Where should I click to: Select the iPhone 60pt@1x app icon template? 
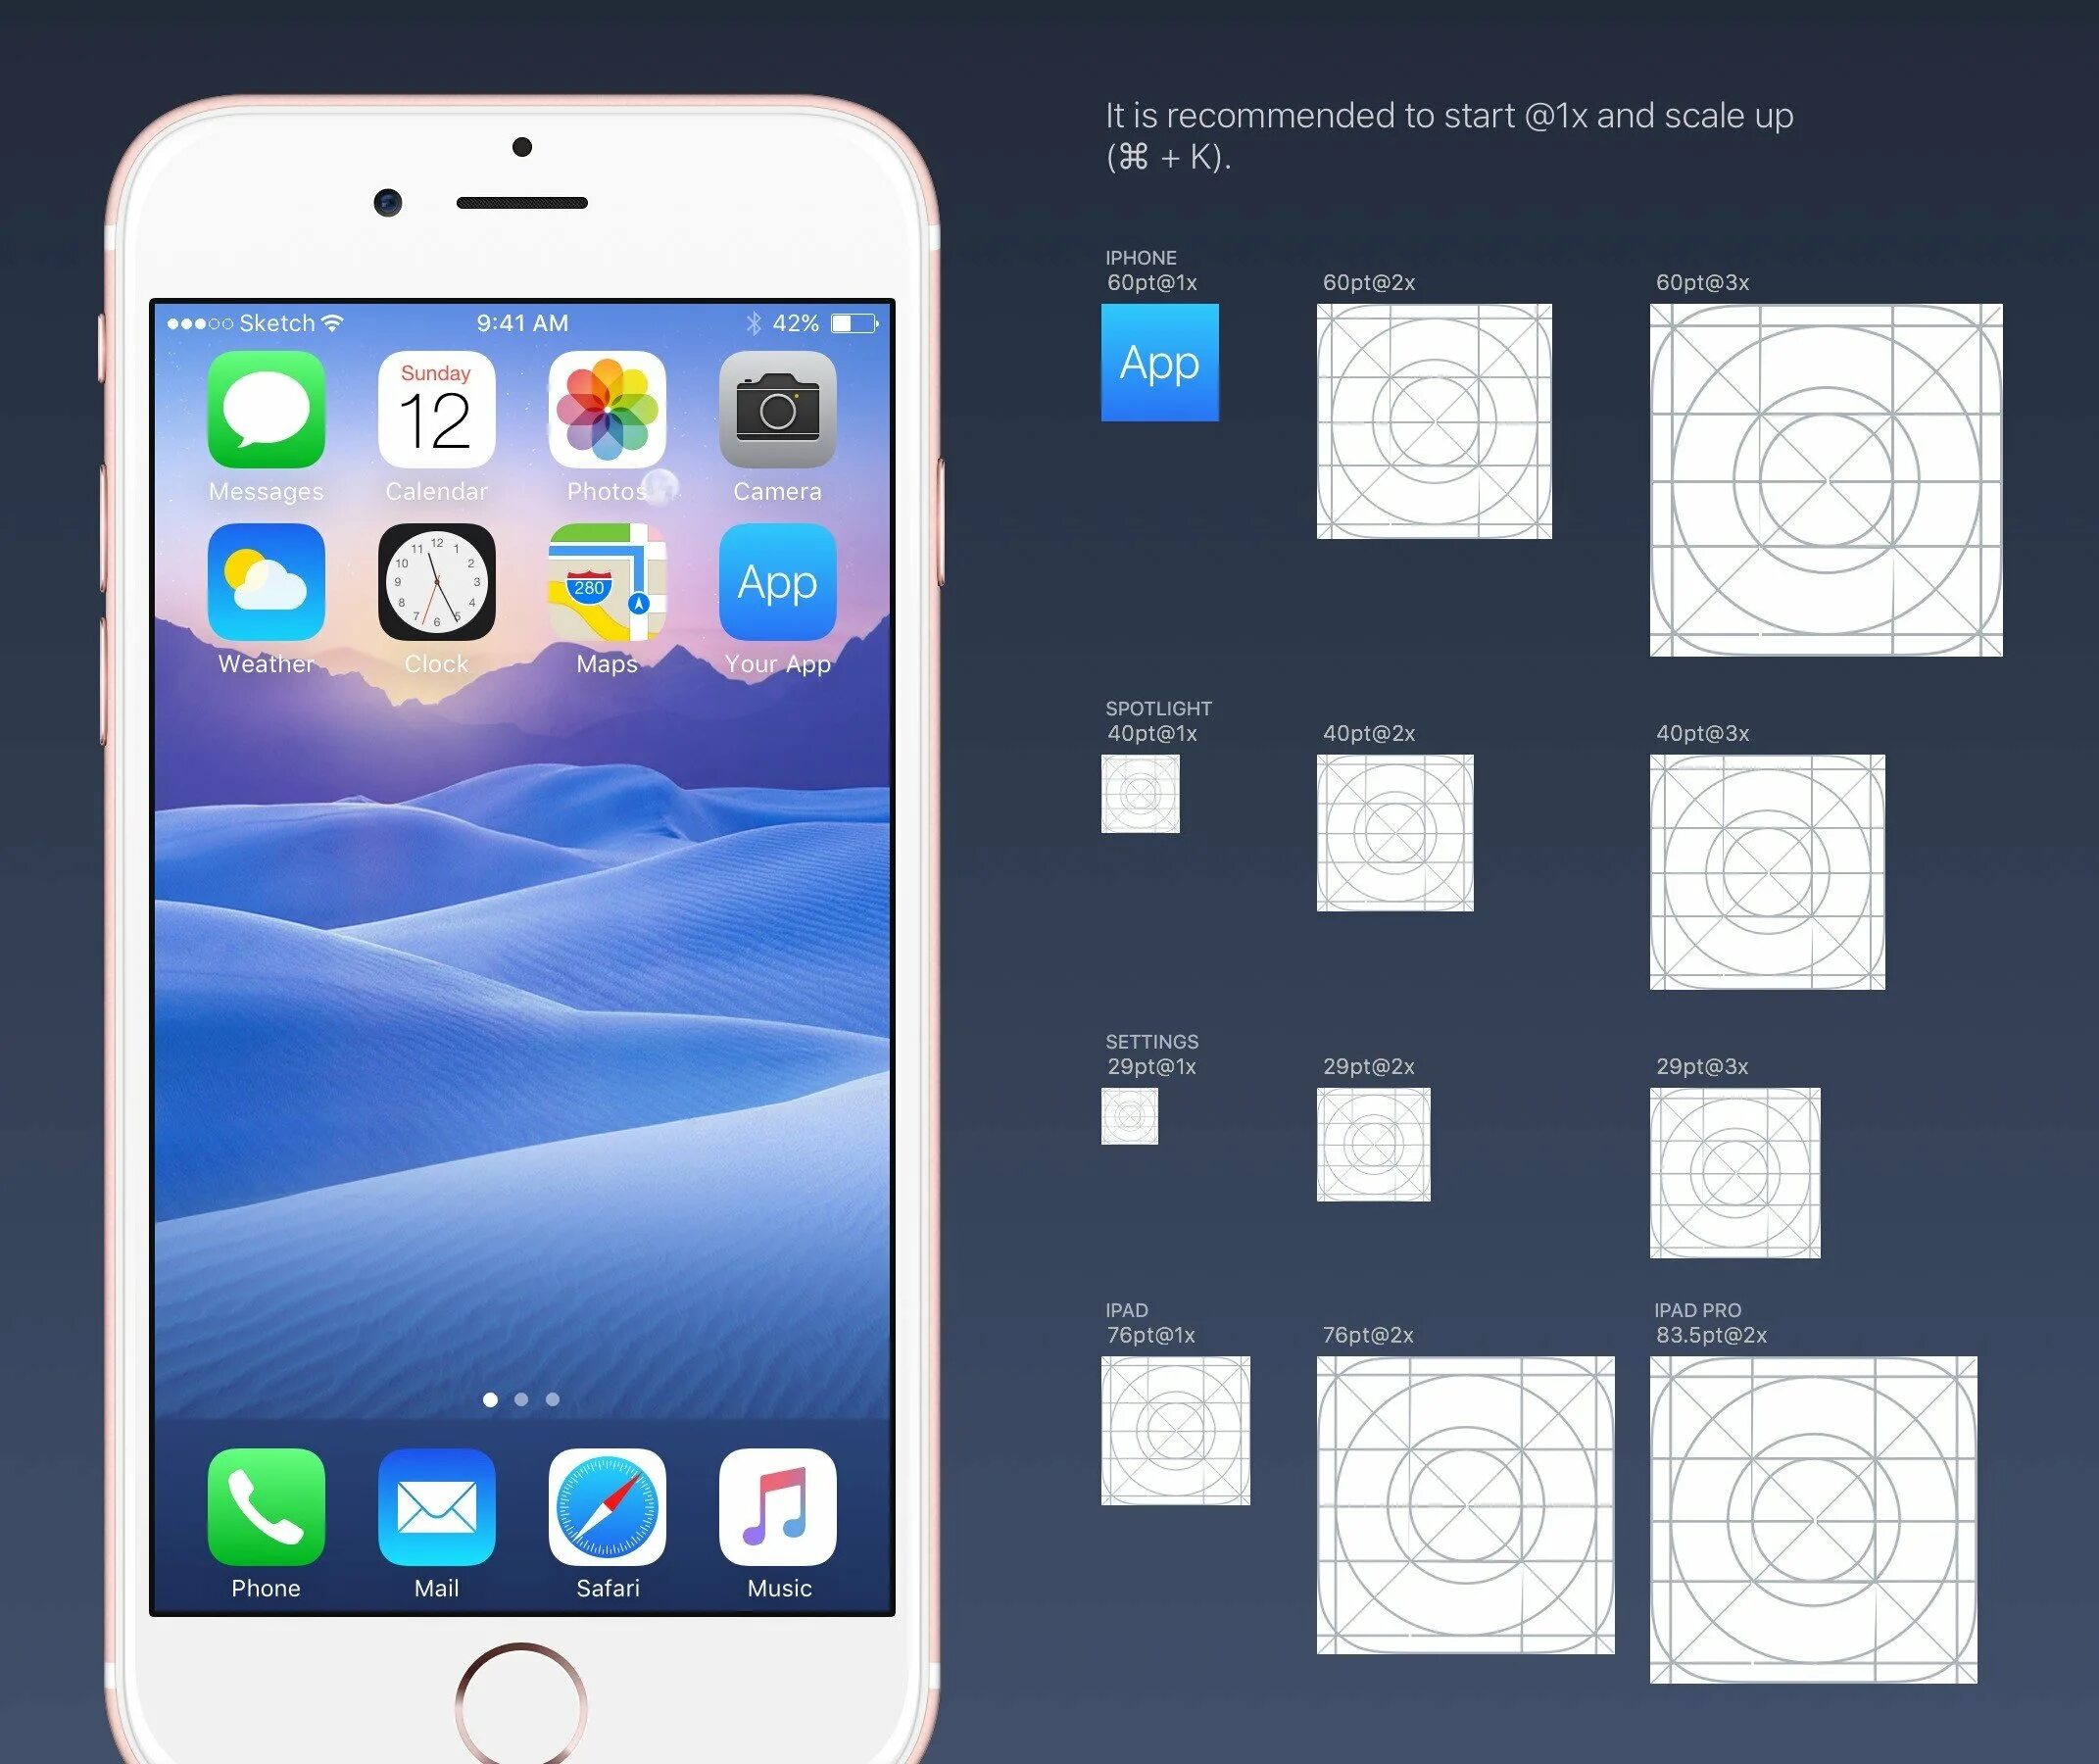[x=1161, y=367]
